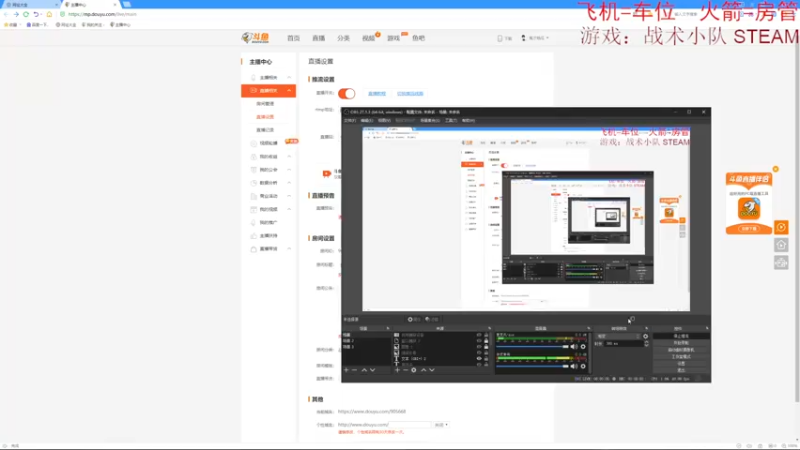The height and width of the screenshot is (450, 800).
Task: Open settings gear of second OBS mixer channel
Action: coord(583,366)
